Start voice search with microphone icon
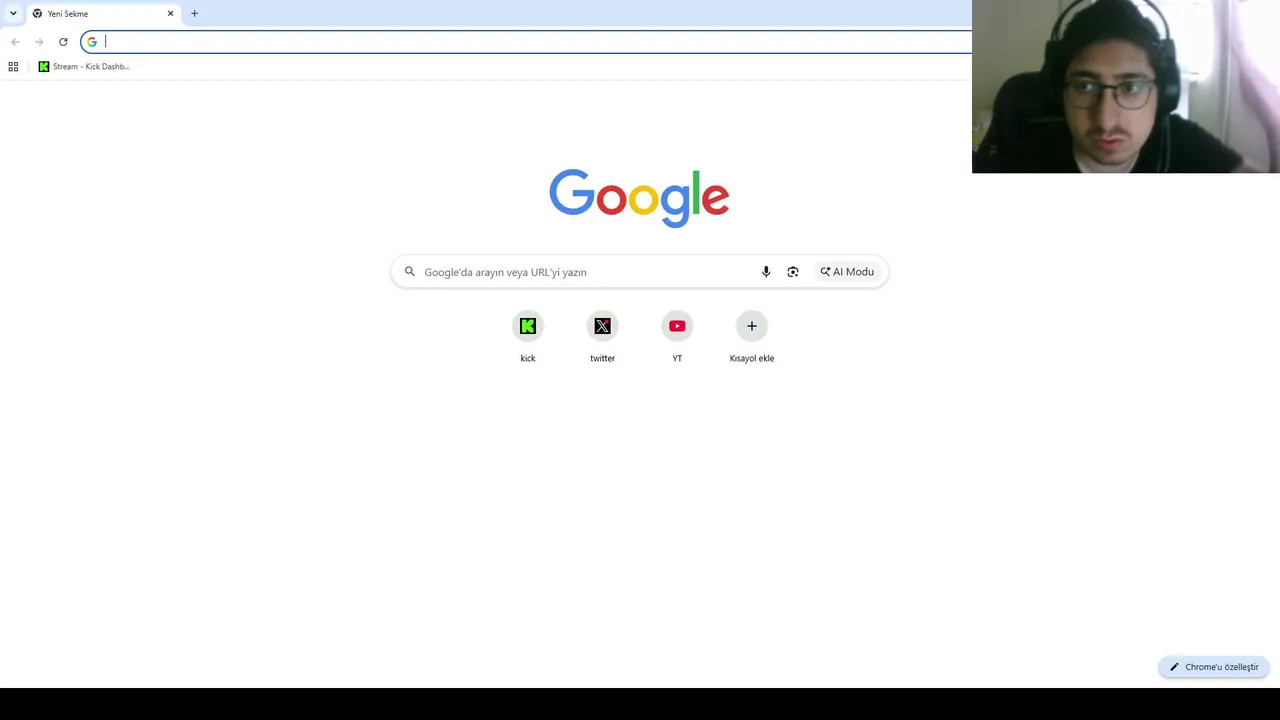 tap(766, 272)
